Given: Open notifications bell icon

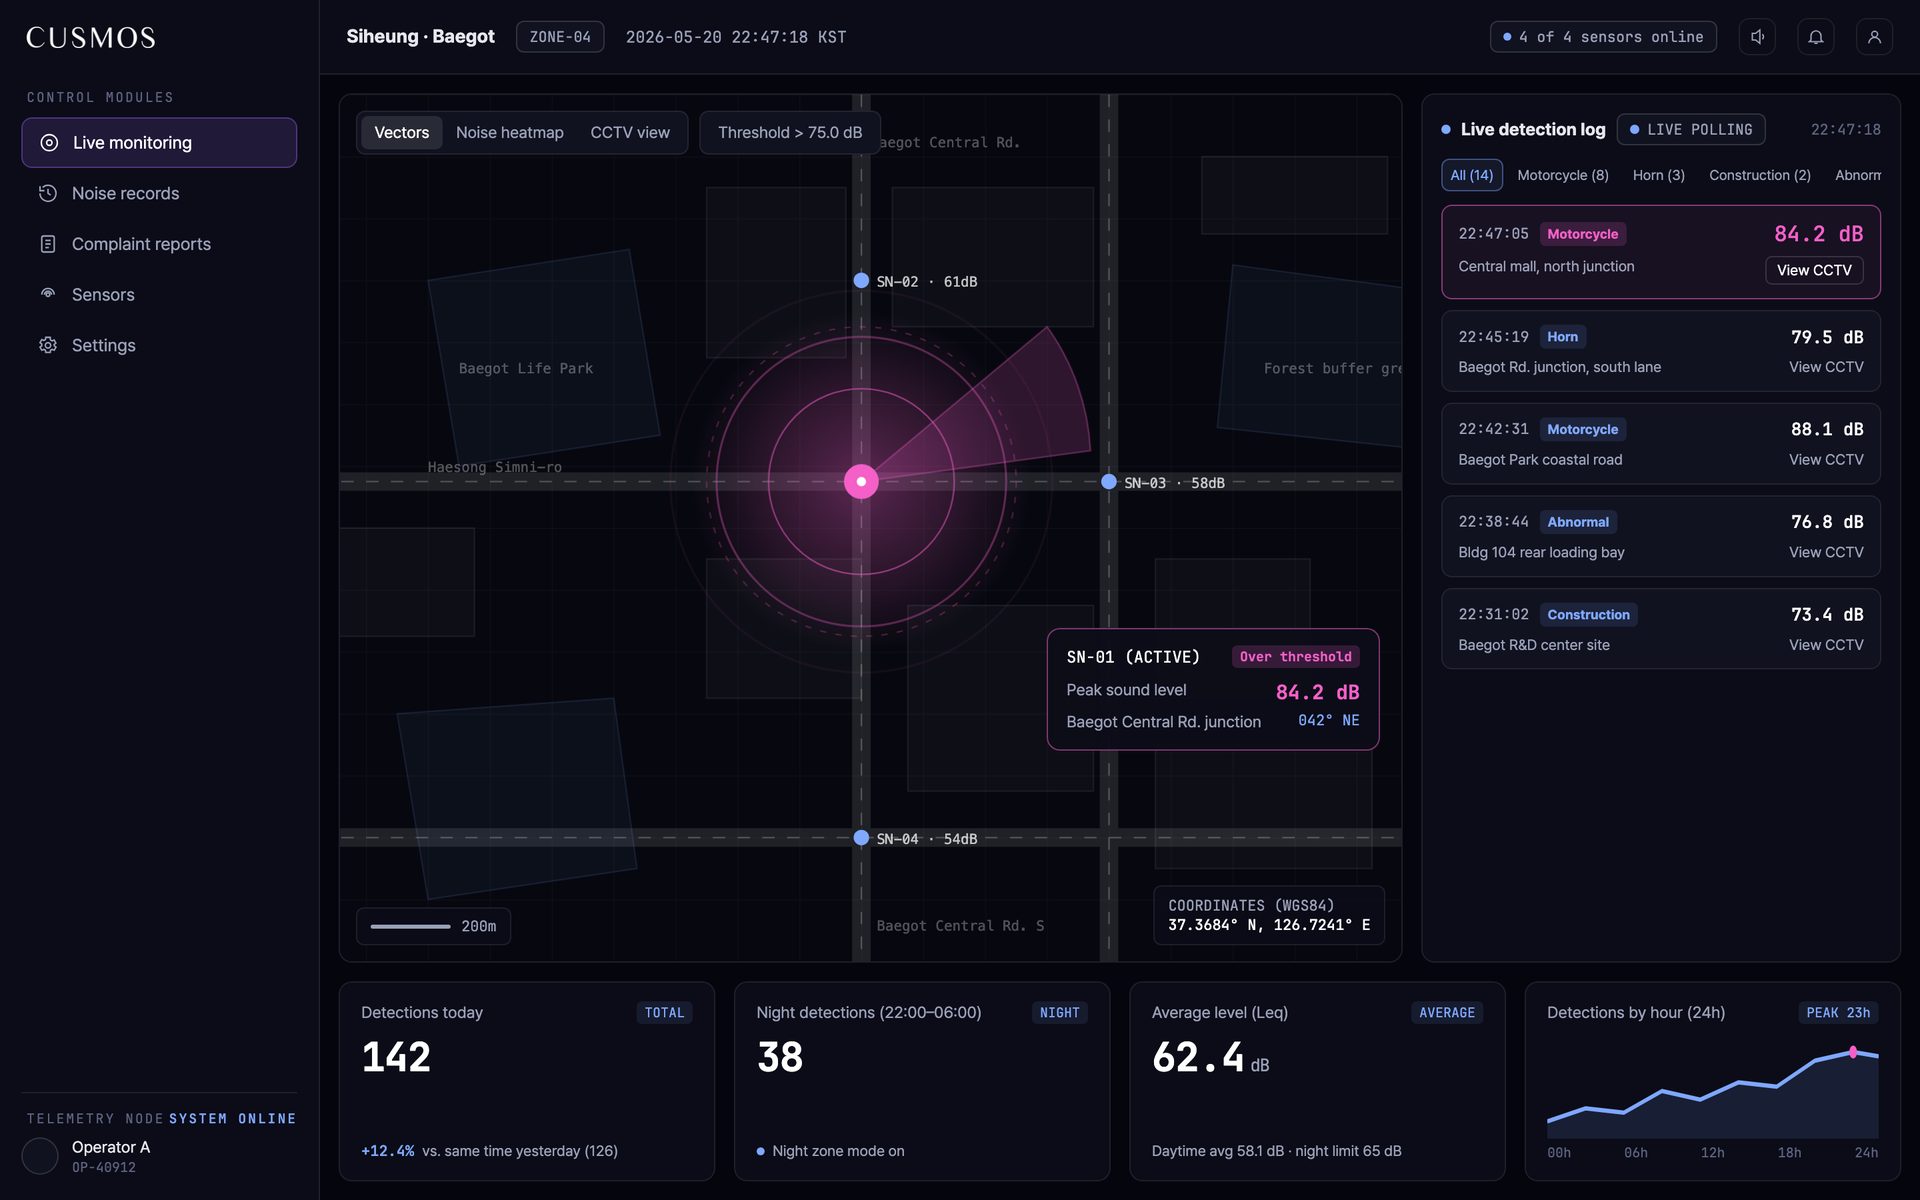Looking at the screenshot, I should pos(1816,37).
